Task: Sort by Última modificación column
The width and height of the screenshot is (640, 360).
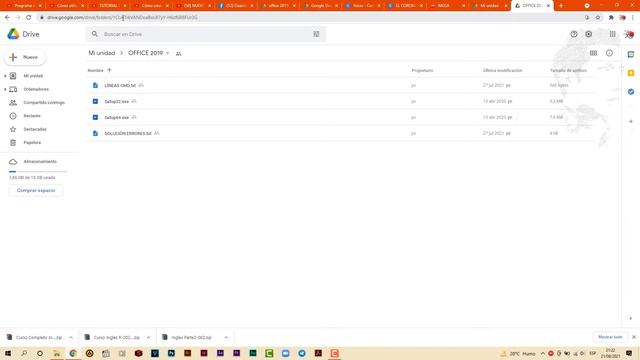Action: pos(502,71)
